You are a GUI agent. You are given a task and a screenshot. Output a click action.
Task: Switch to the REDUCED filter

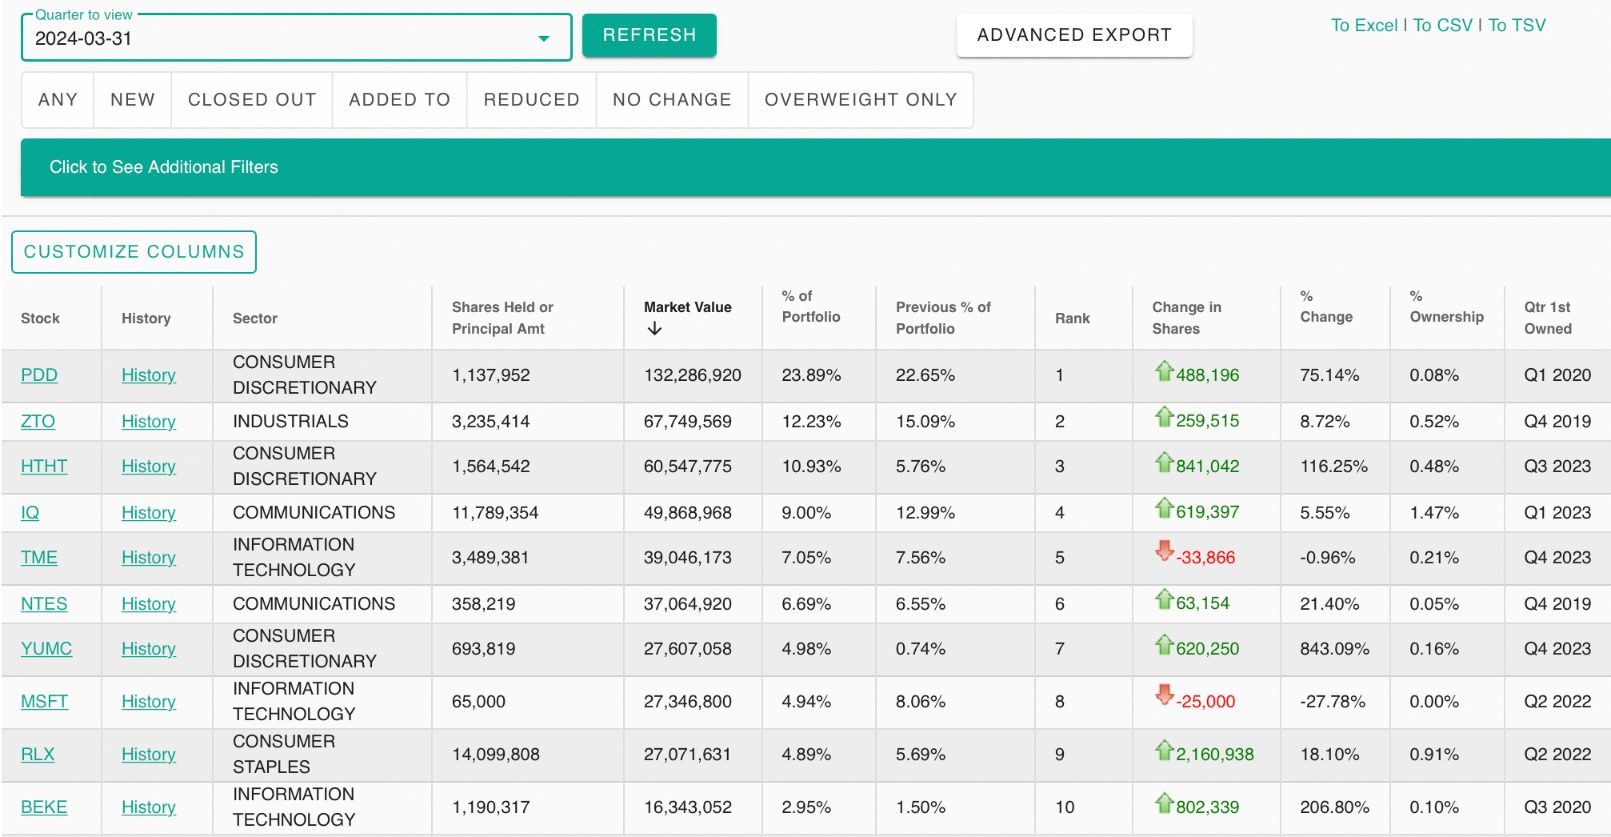[x=531, y=100]
